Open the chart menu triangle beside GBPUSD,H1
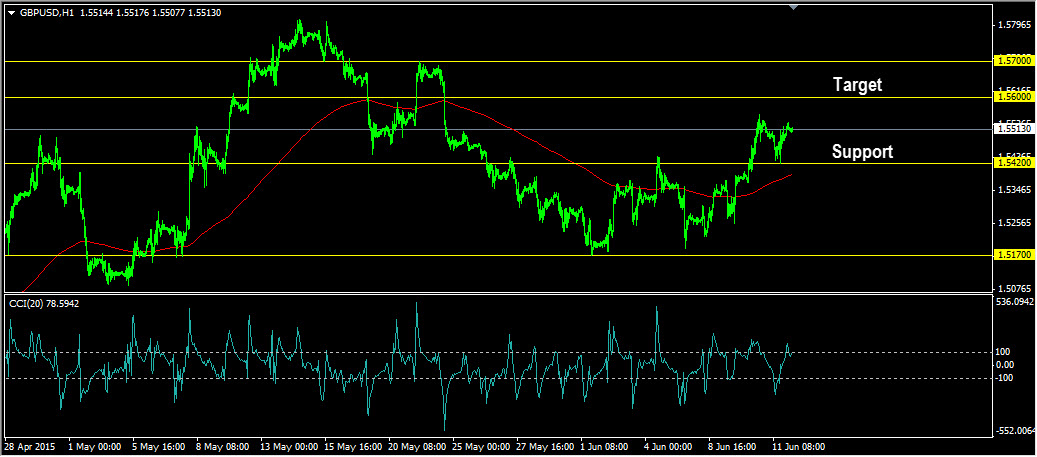The image size is (1037, 457). (12, 13)
